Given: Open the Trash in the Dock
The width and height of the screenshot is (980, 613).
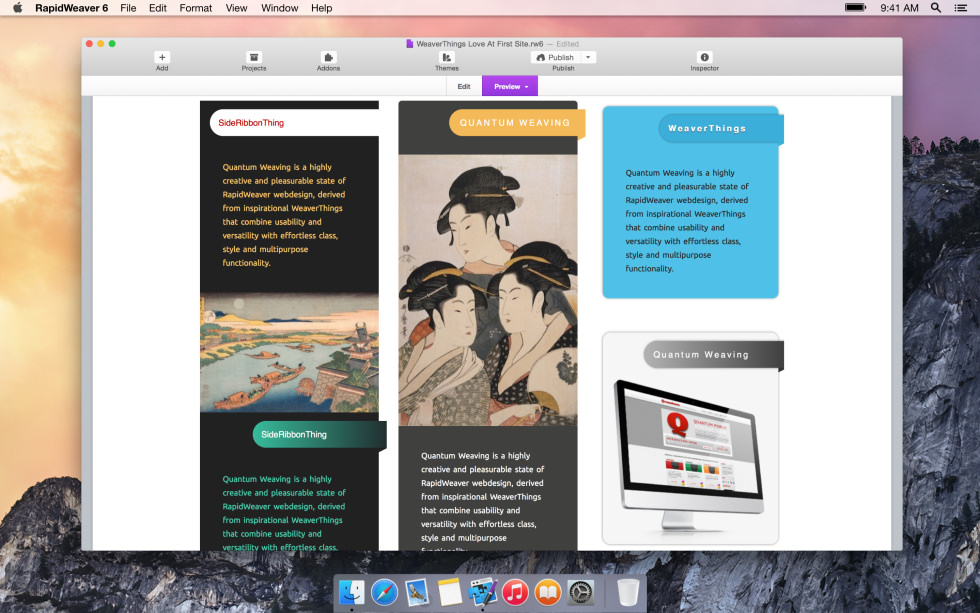Looking at the screenshot, I should (628, 592).
